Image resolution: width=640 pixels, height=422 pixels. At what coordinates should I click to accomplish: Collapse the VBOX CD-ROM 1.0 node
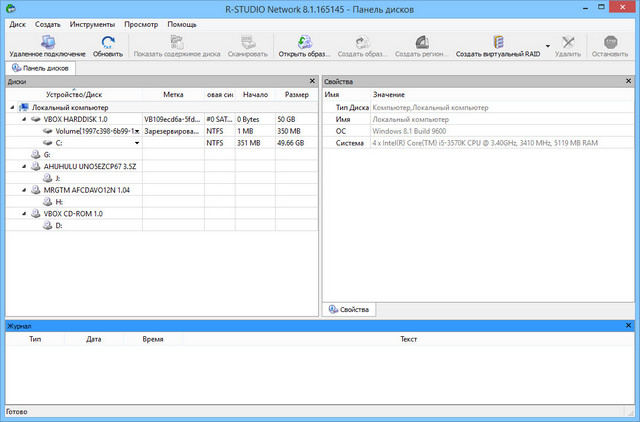point(24,214)
